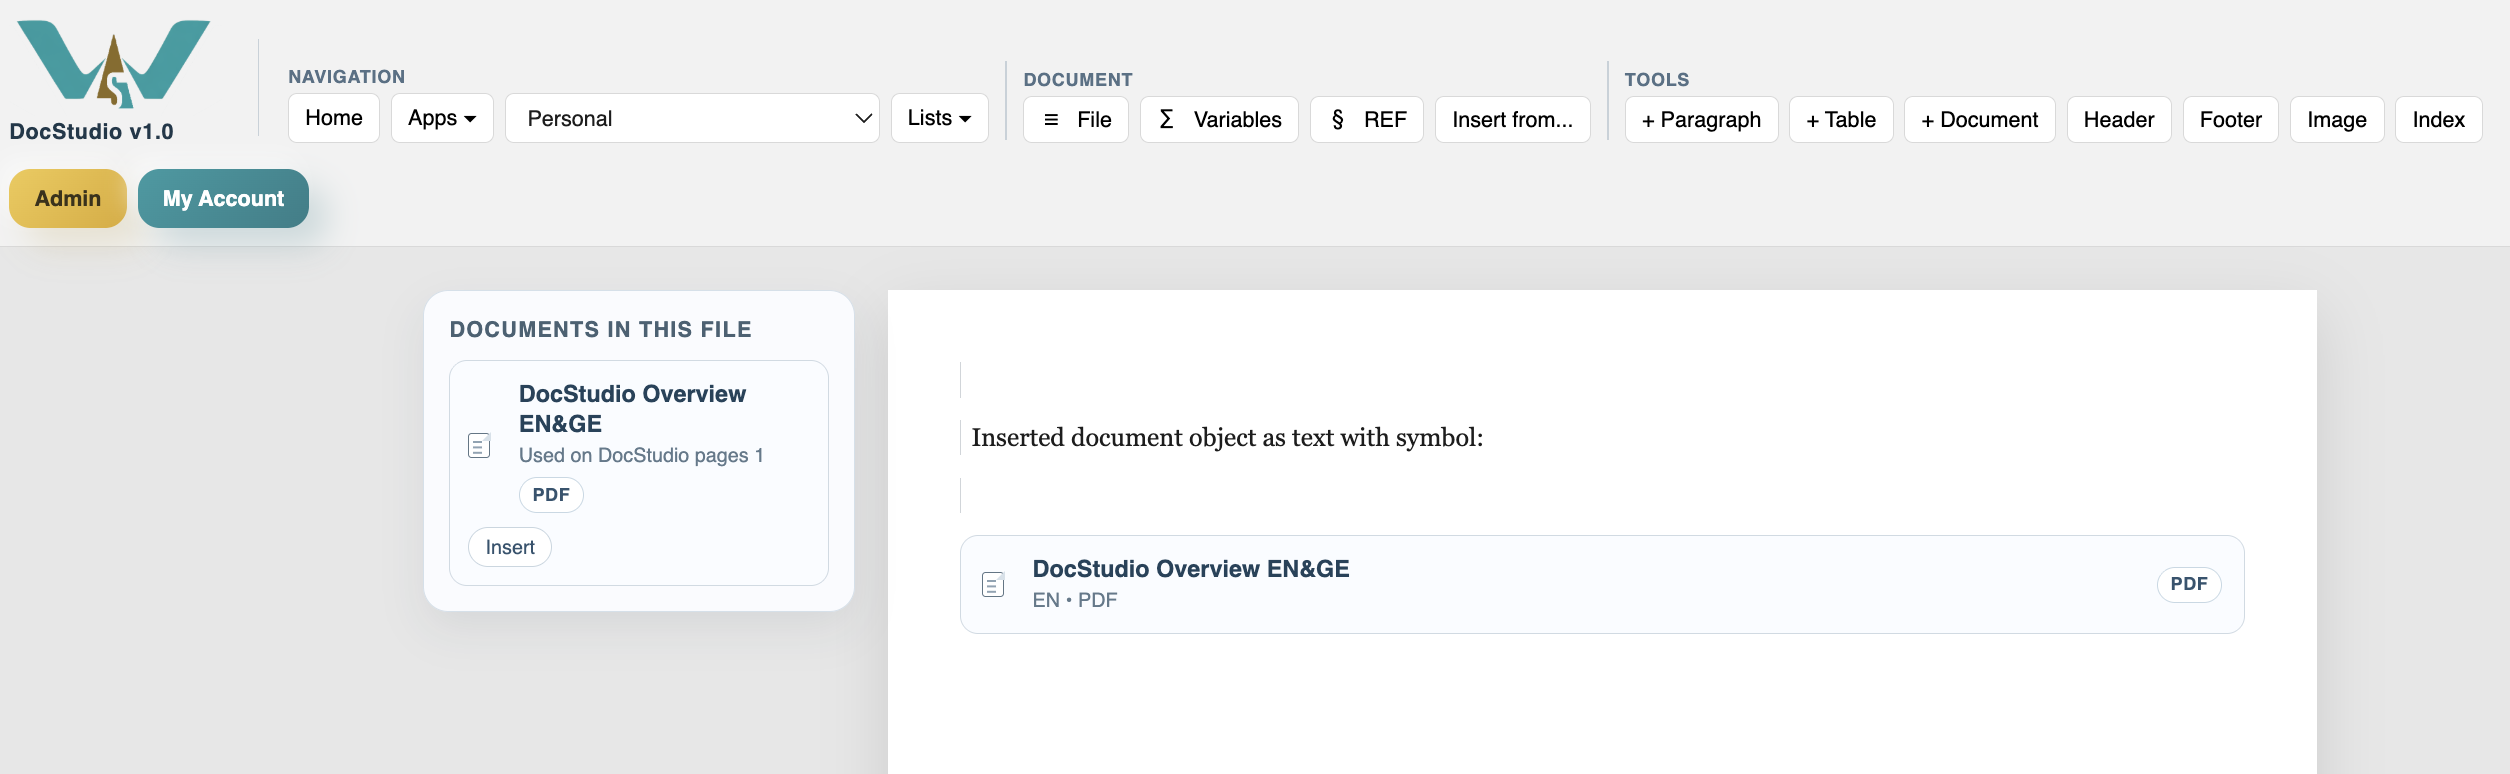Viewport: 2510px width, 774px height.
Task: Click the document icon in the sidebar card
Action: pos(479,445)
